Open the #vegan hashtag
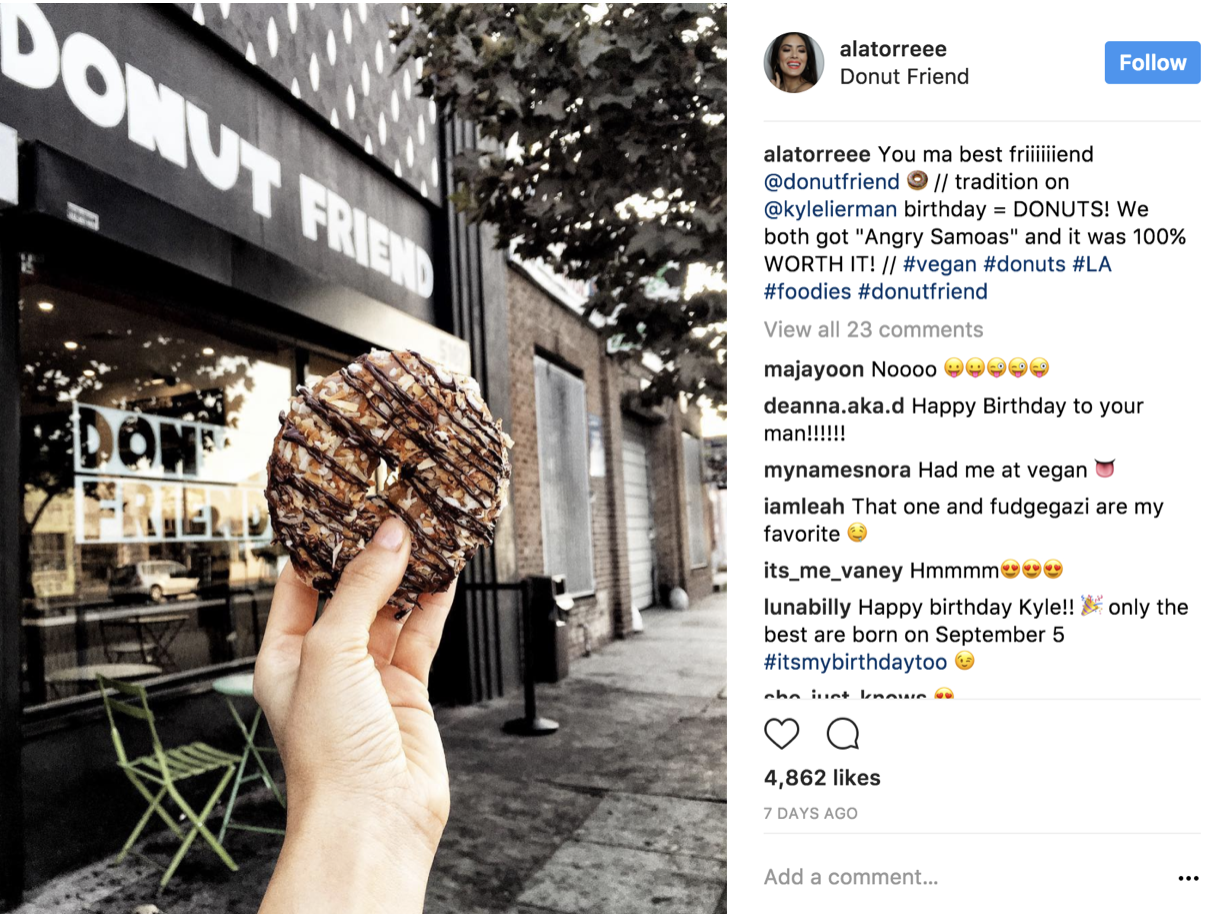The height and width of the screenshot is (914, 1222). point(939,264)
